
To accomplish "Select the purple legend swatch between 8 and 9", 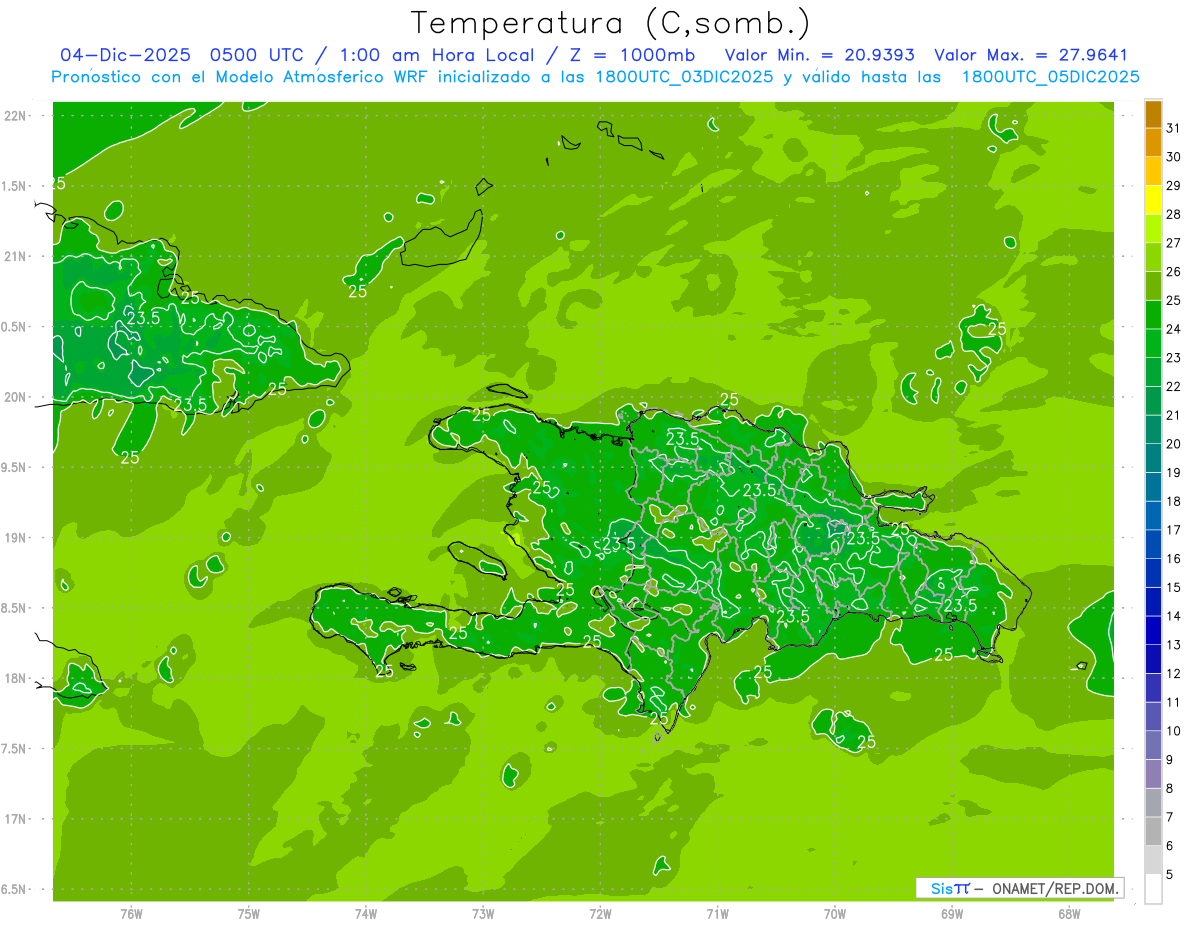I will [1153, 775].
